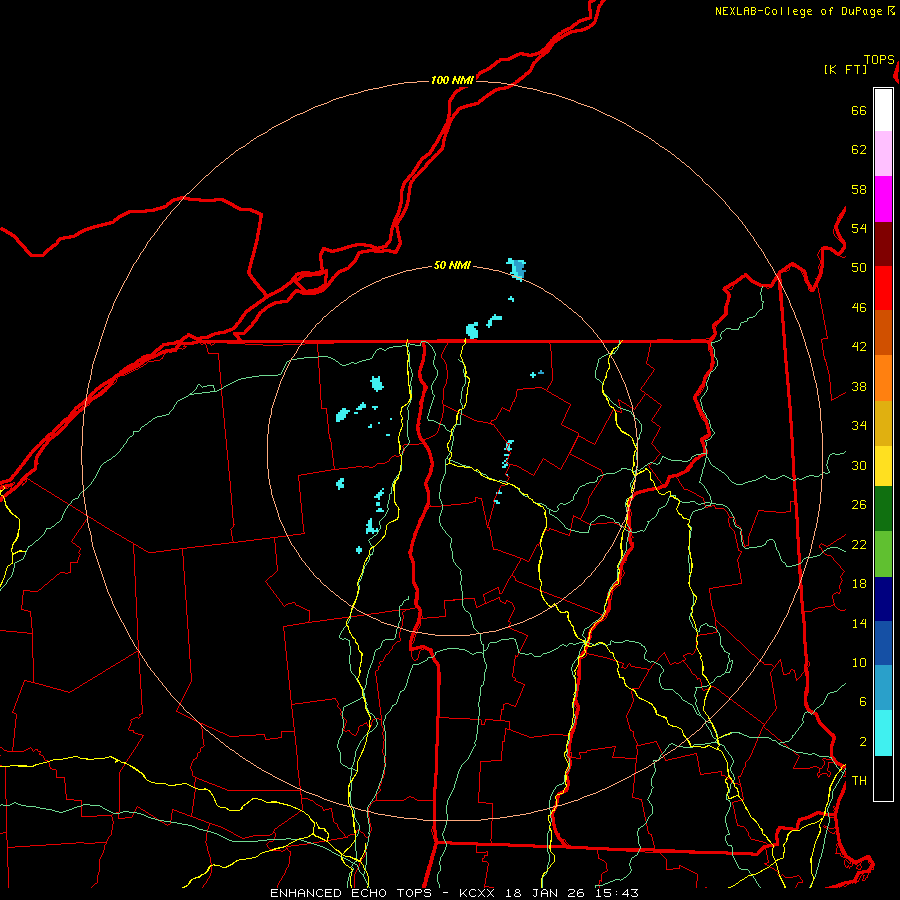Click the 38 legend value

[x=859, y=387]
